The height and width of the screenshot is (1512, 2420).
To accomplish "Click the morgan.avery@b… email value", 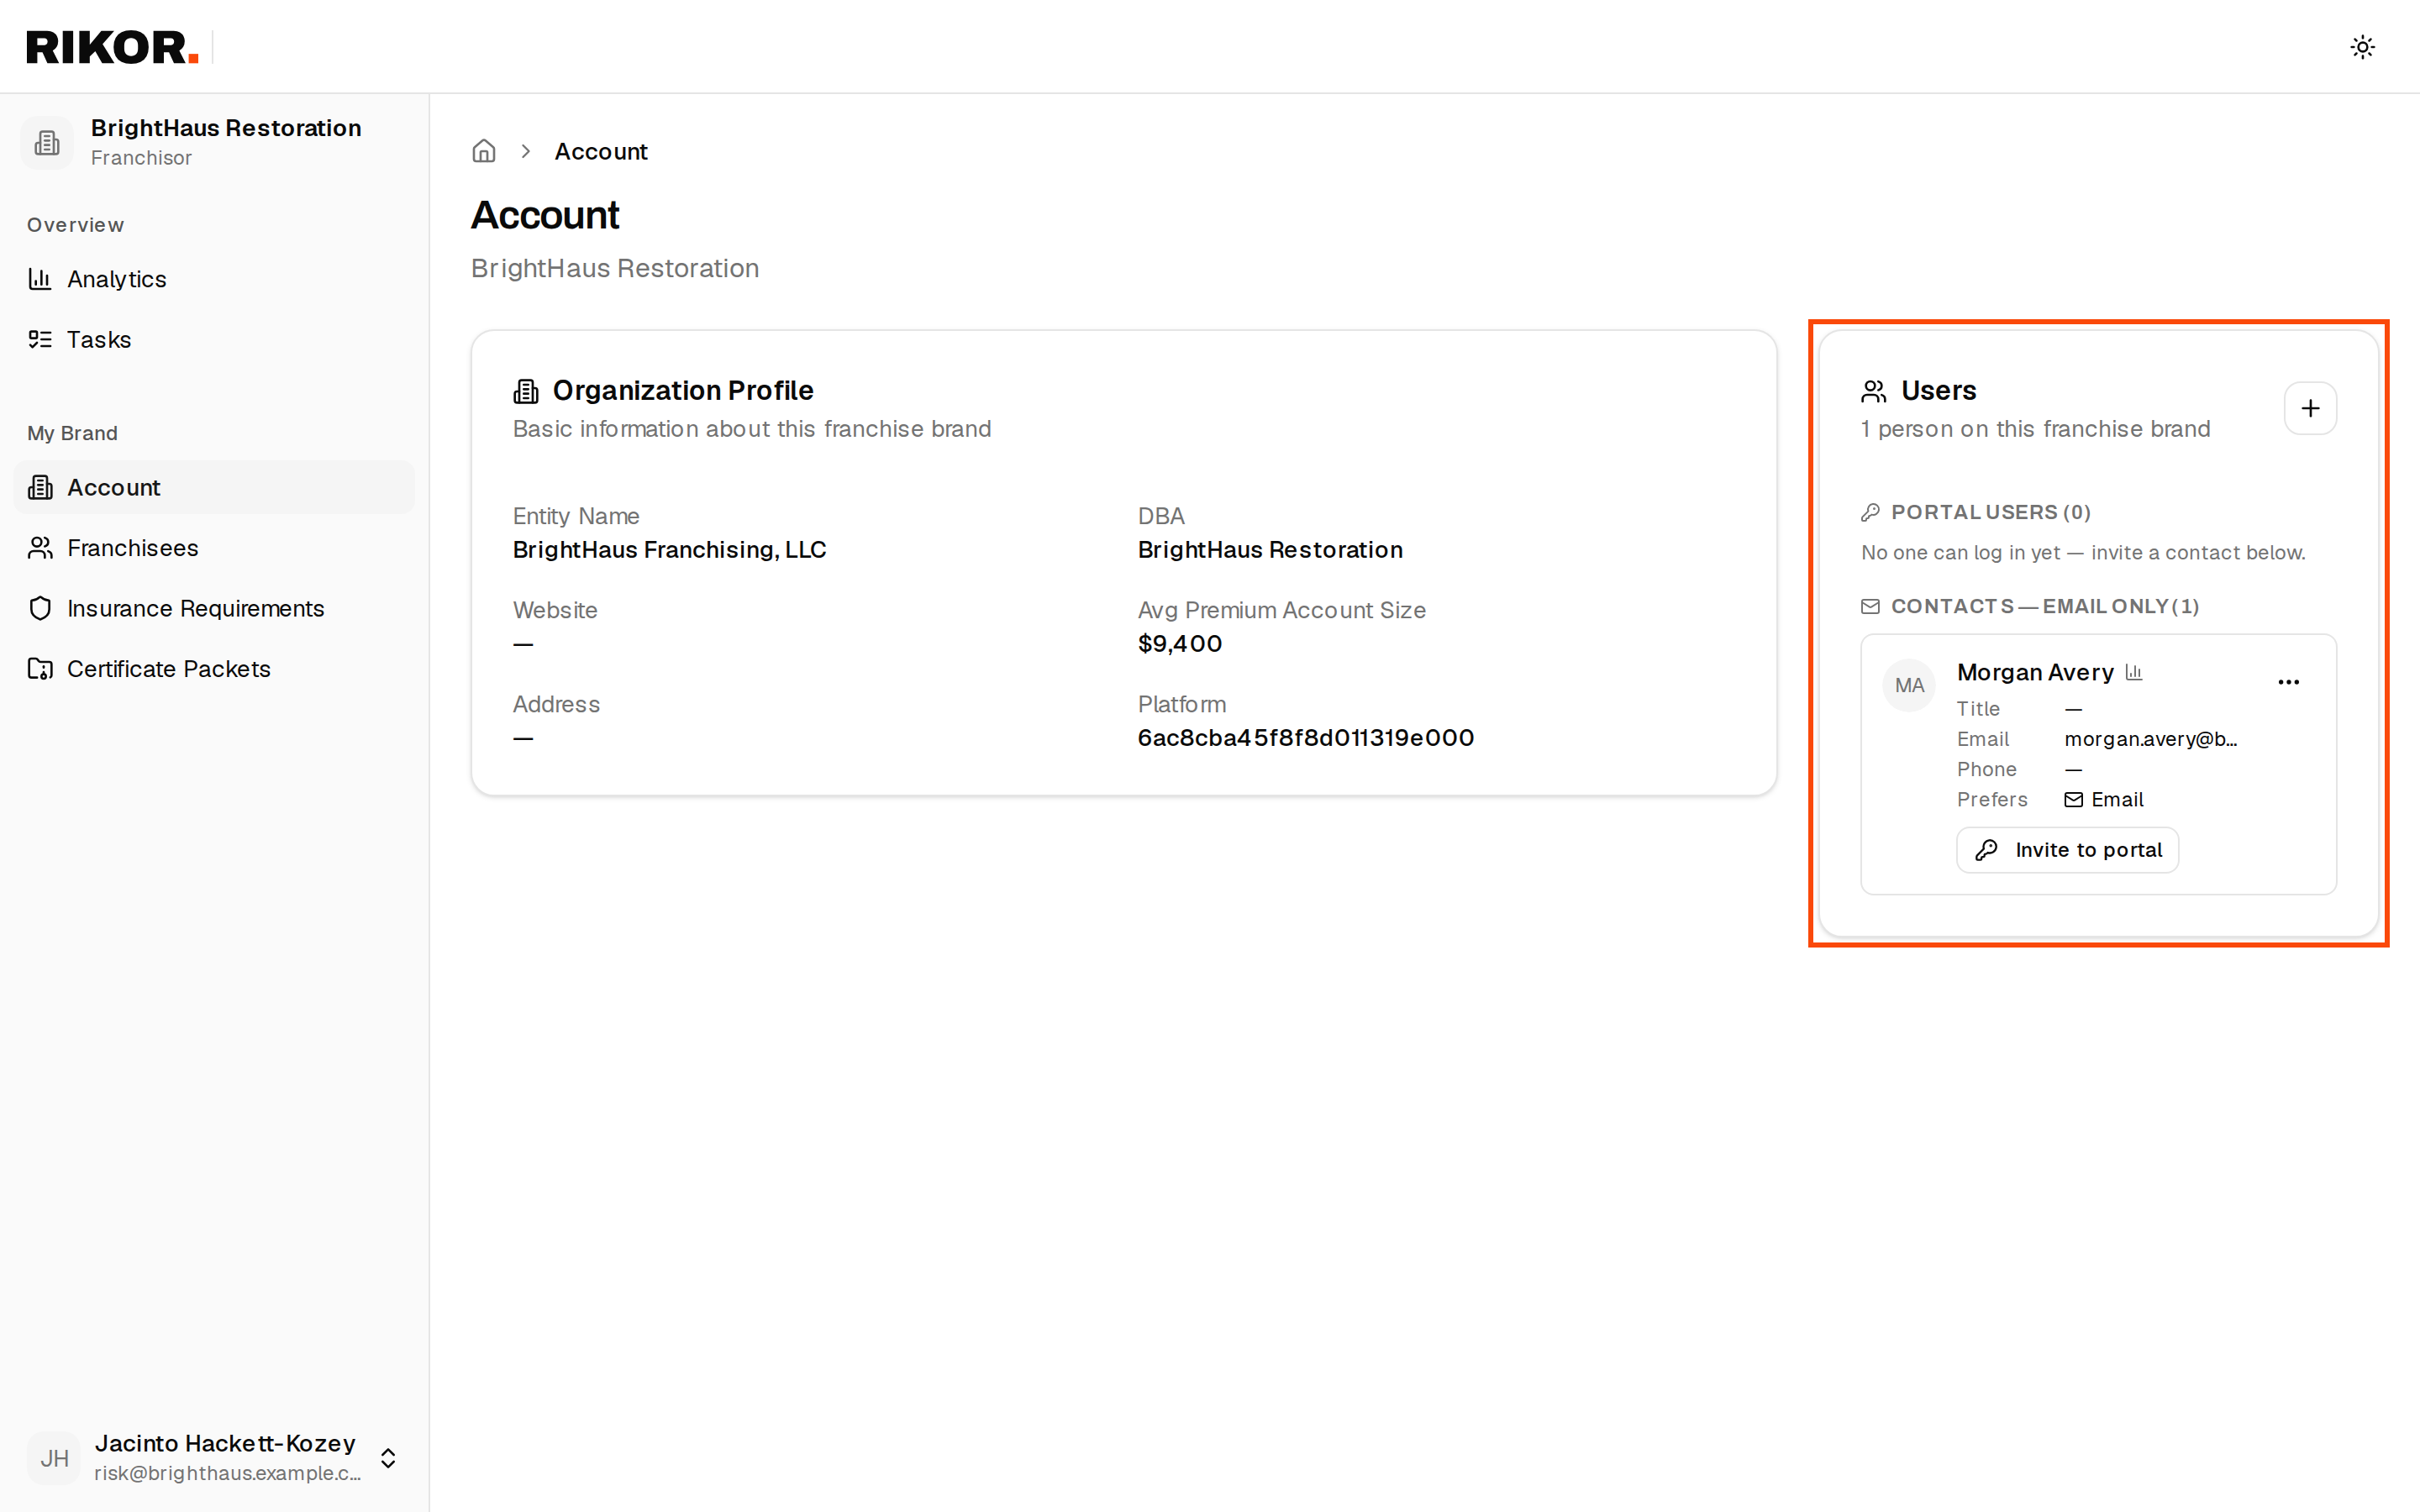I will coord(2150,739).
